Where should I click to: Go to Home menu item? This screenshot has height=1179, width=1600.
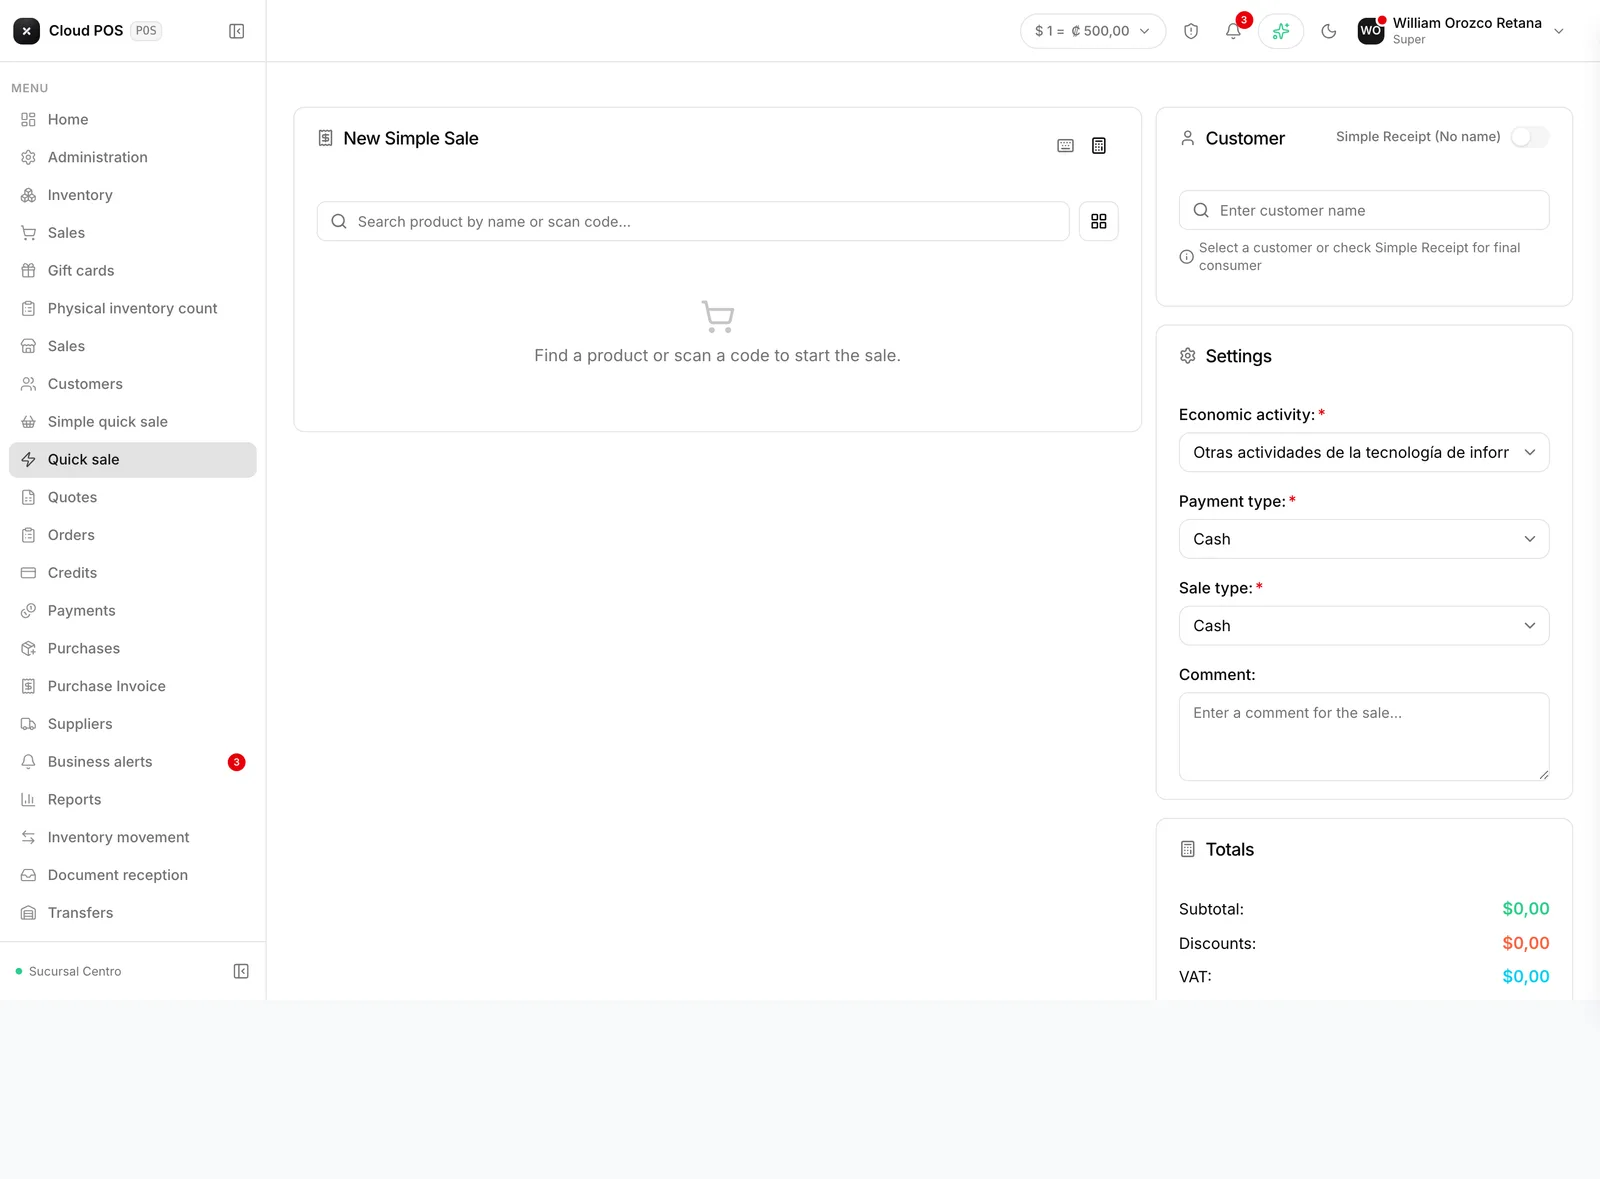133,119
